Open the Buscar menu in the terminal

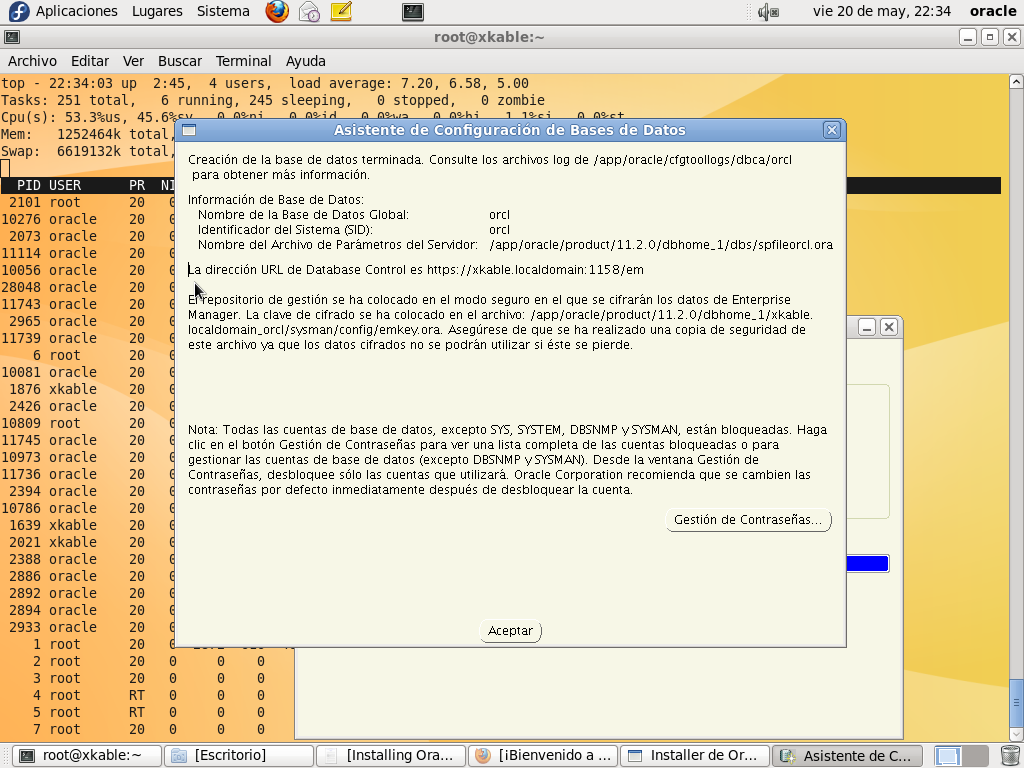pos(180,61)
